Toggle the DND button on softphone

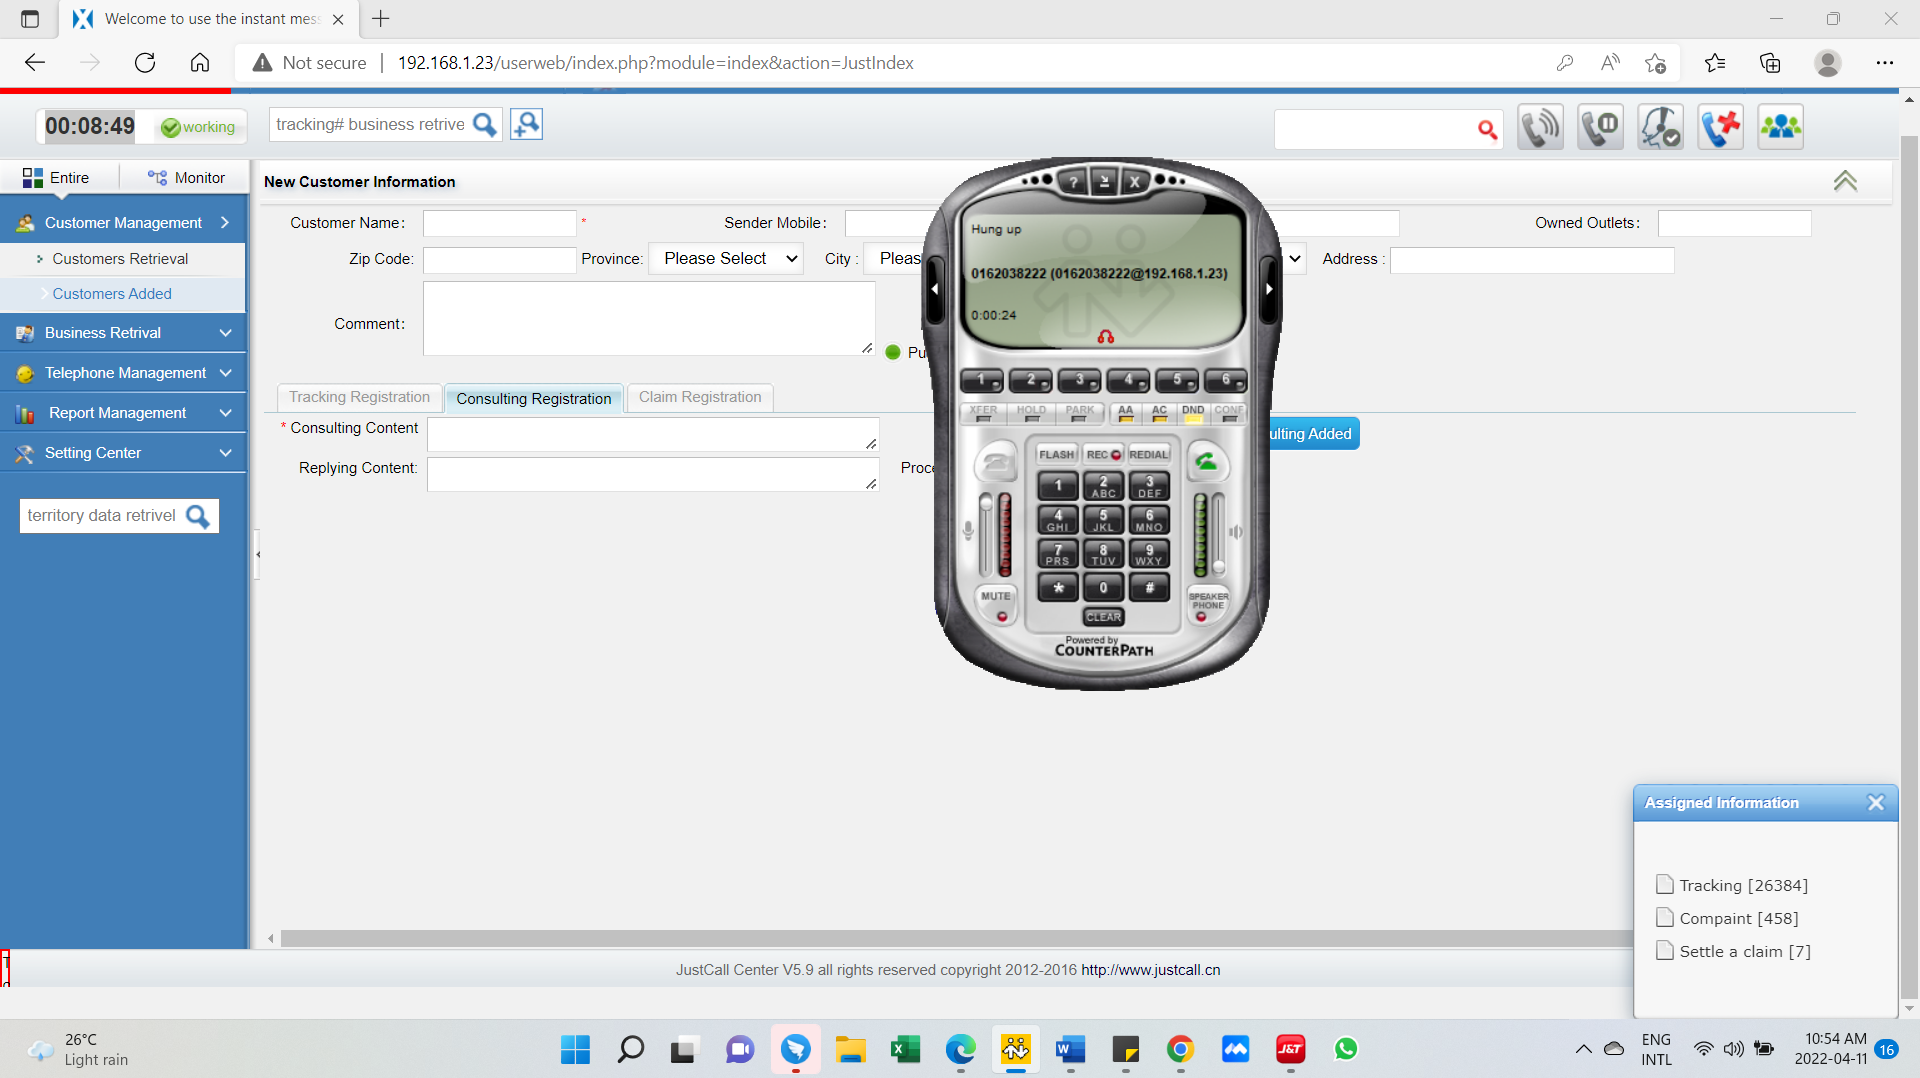(x=1193, y=413)
